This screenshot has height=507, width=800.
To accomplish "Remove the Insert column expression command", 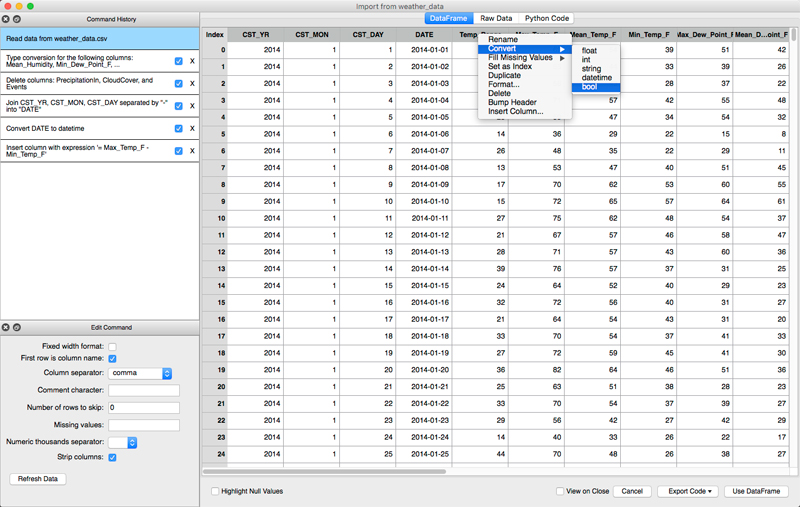I will point(192,151).
